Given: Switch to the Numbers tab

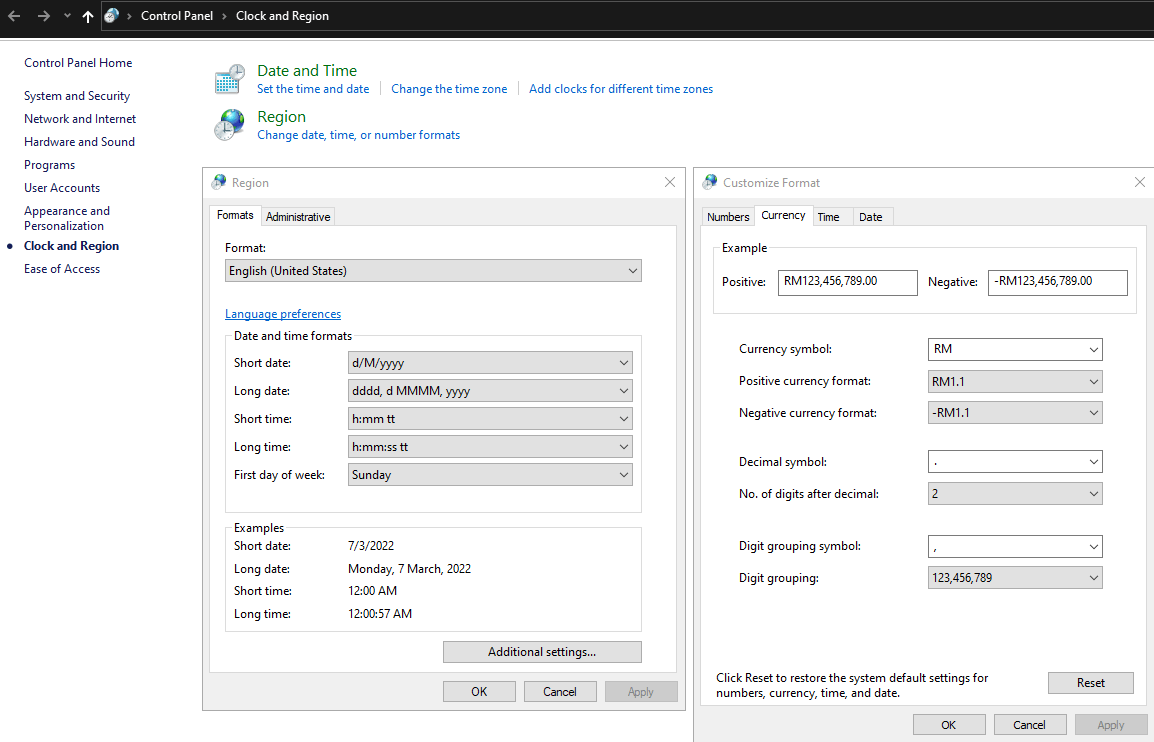Looking at the screenshot, I should point(728,216).
